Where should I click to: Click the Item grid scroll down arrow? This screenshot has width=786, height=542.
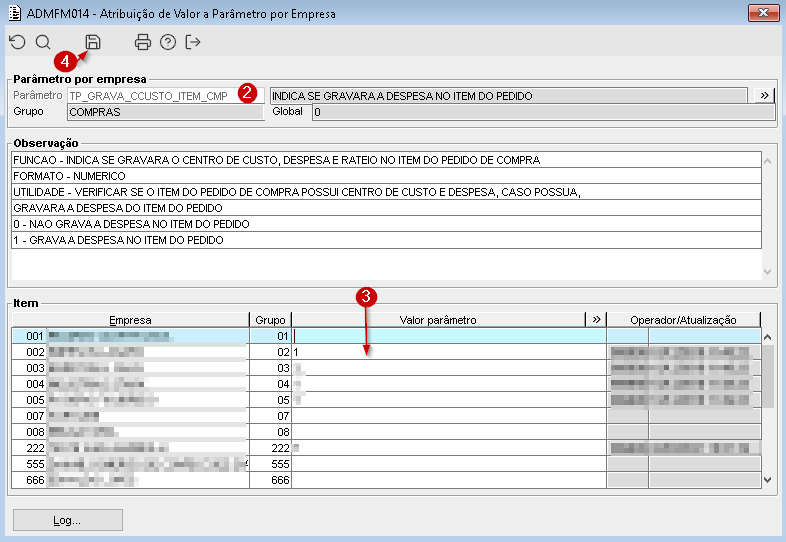[767, 480]
